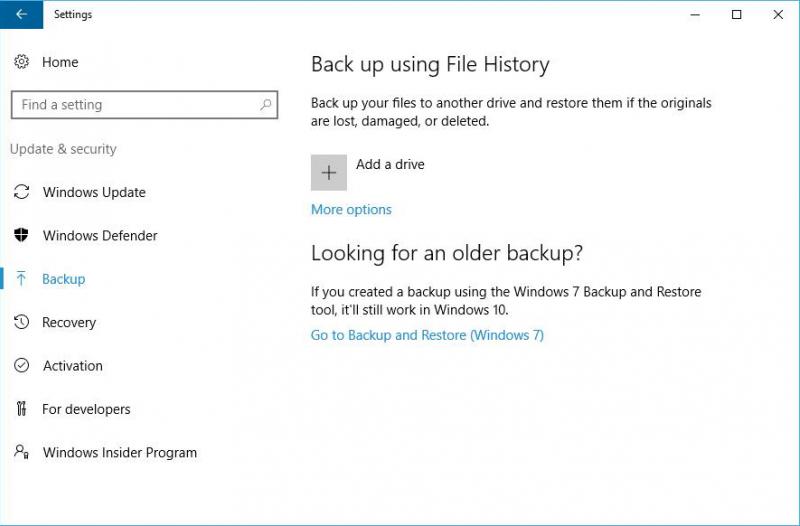Click the Home gear icon
The width and height of the screenshot is (800, 526).
pyautogui.click(x=21, y=62)
